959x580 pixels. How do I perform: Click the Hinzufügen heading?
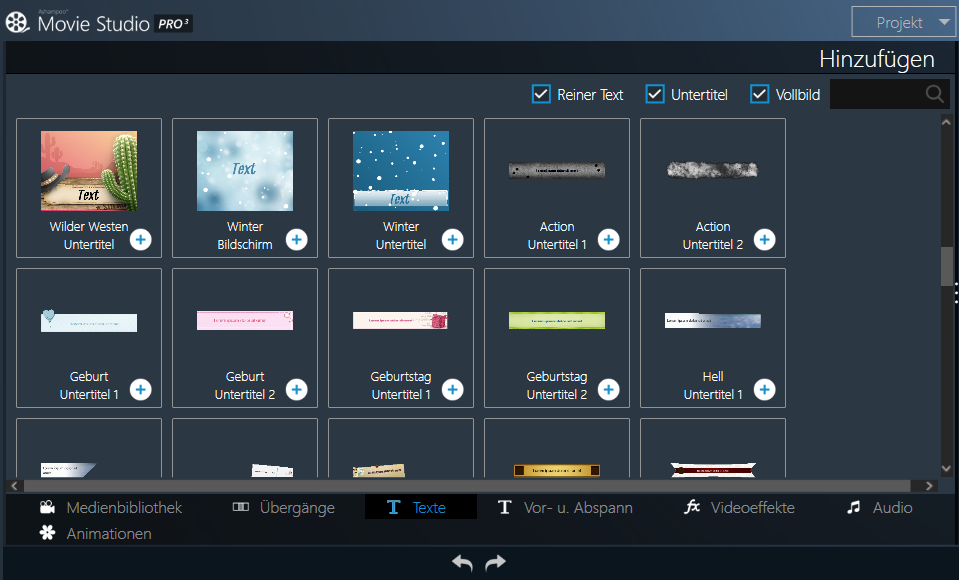coord(876,59)
